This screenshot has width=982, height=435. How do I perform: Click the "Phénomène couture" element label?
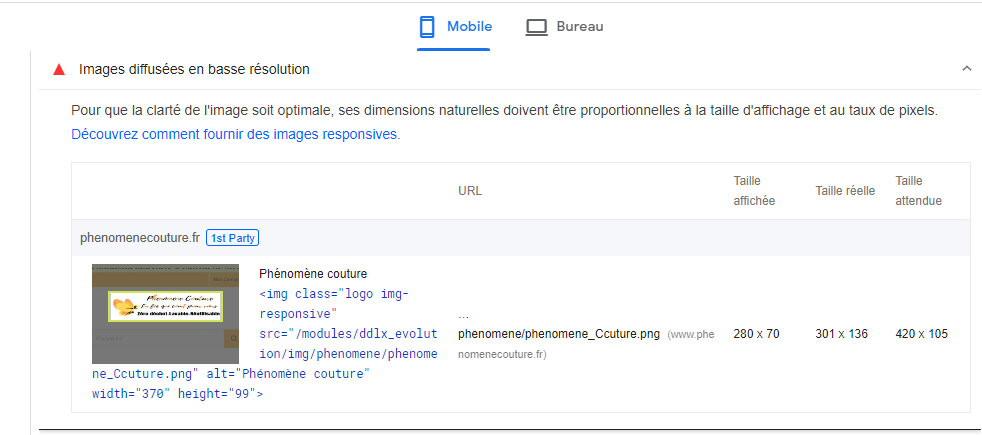pos(313,274)
